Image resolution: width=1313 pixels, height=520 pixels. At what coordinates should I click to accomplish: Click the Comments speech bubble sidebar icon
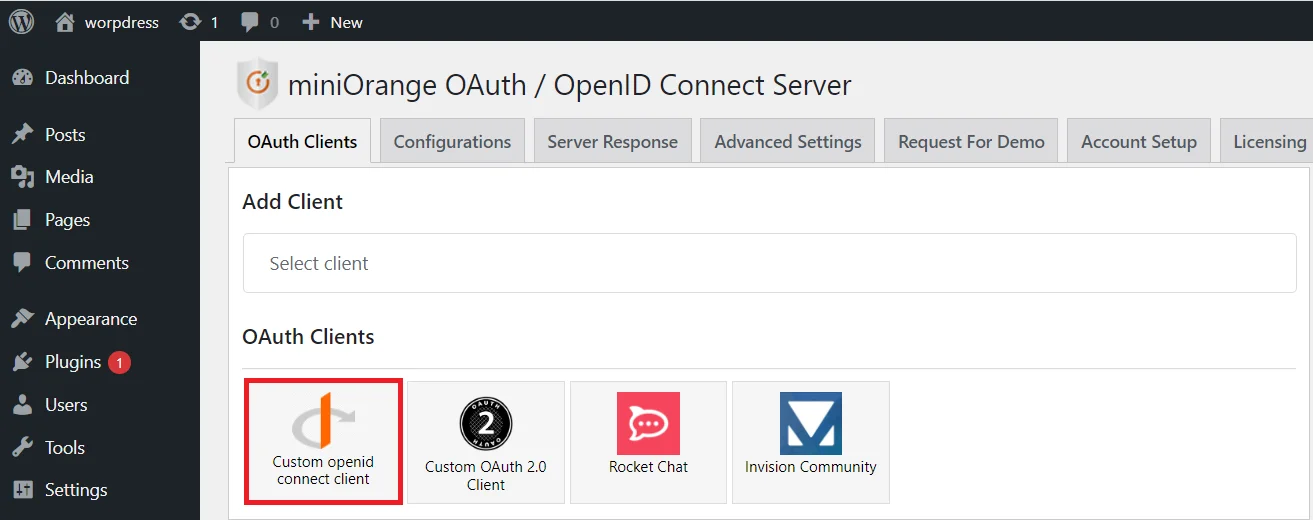(x=22, y=263)
